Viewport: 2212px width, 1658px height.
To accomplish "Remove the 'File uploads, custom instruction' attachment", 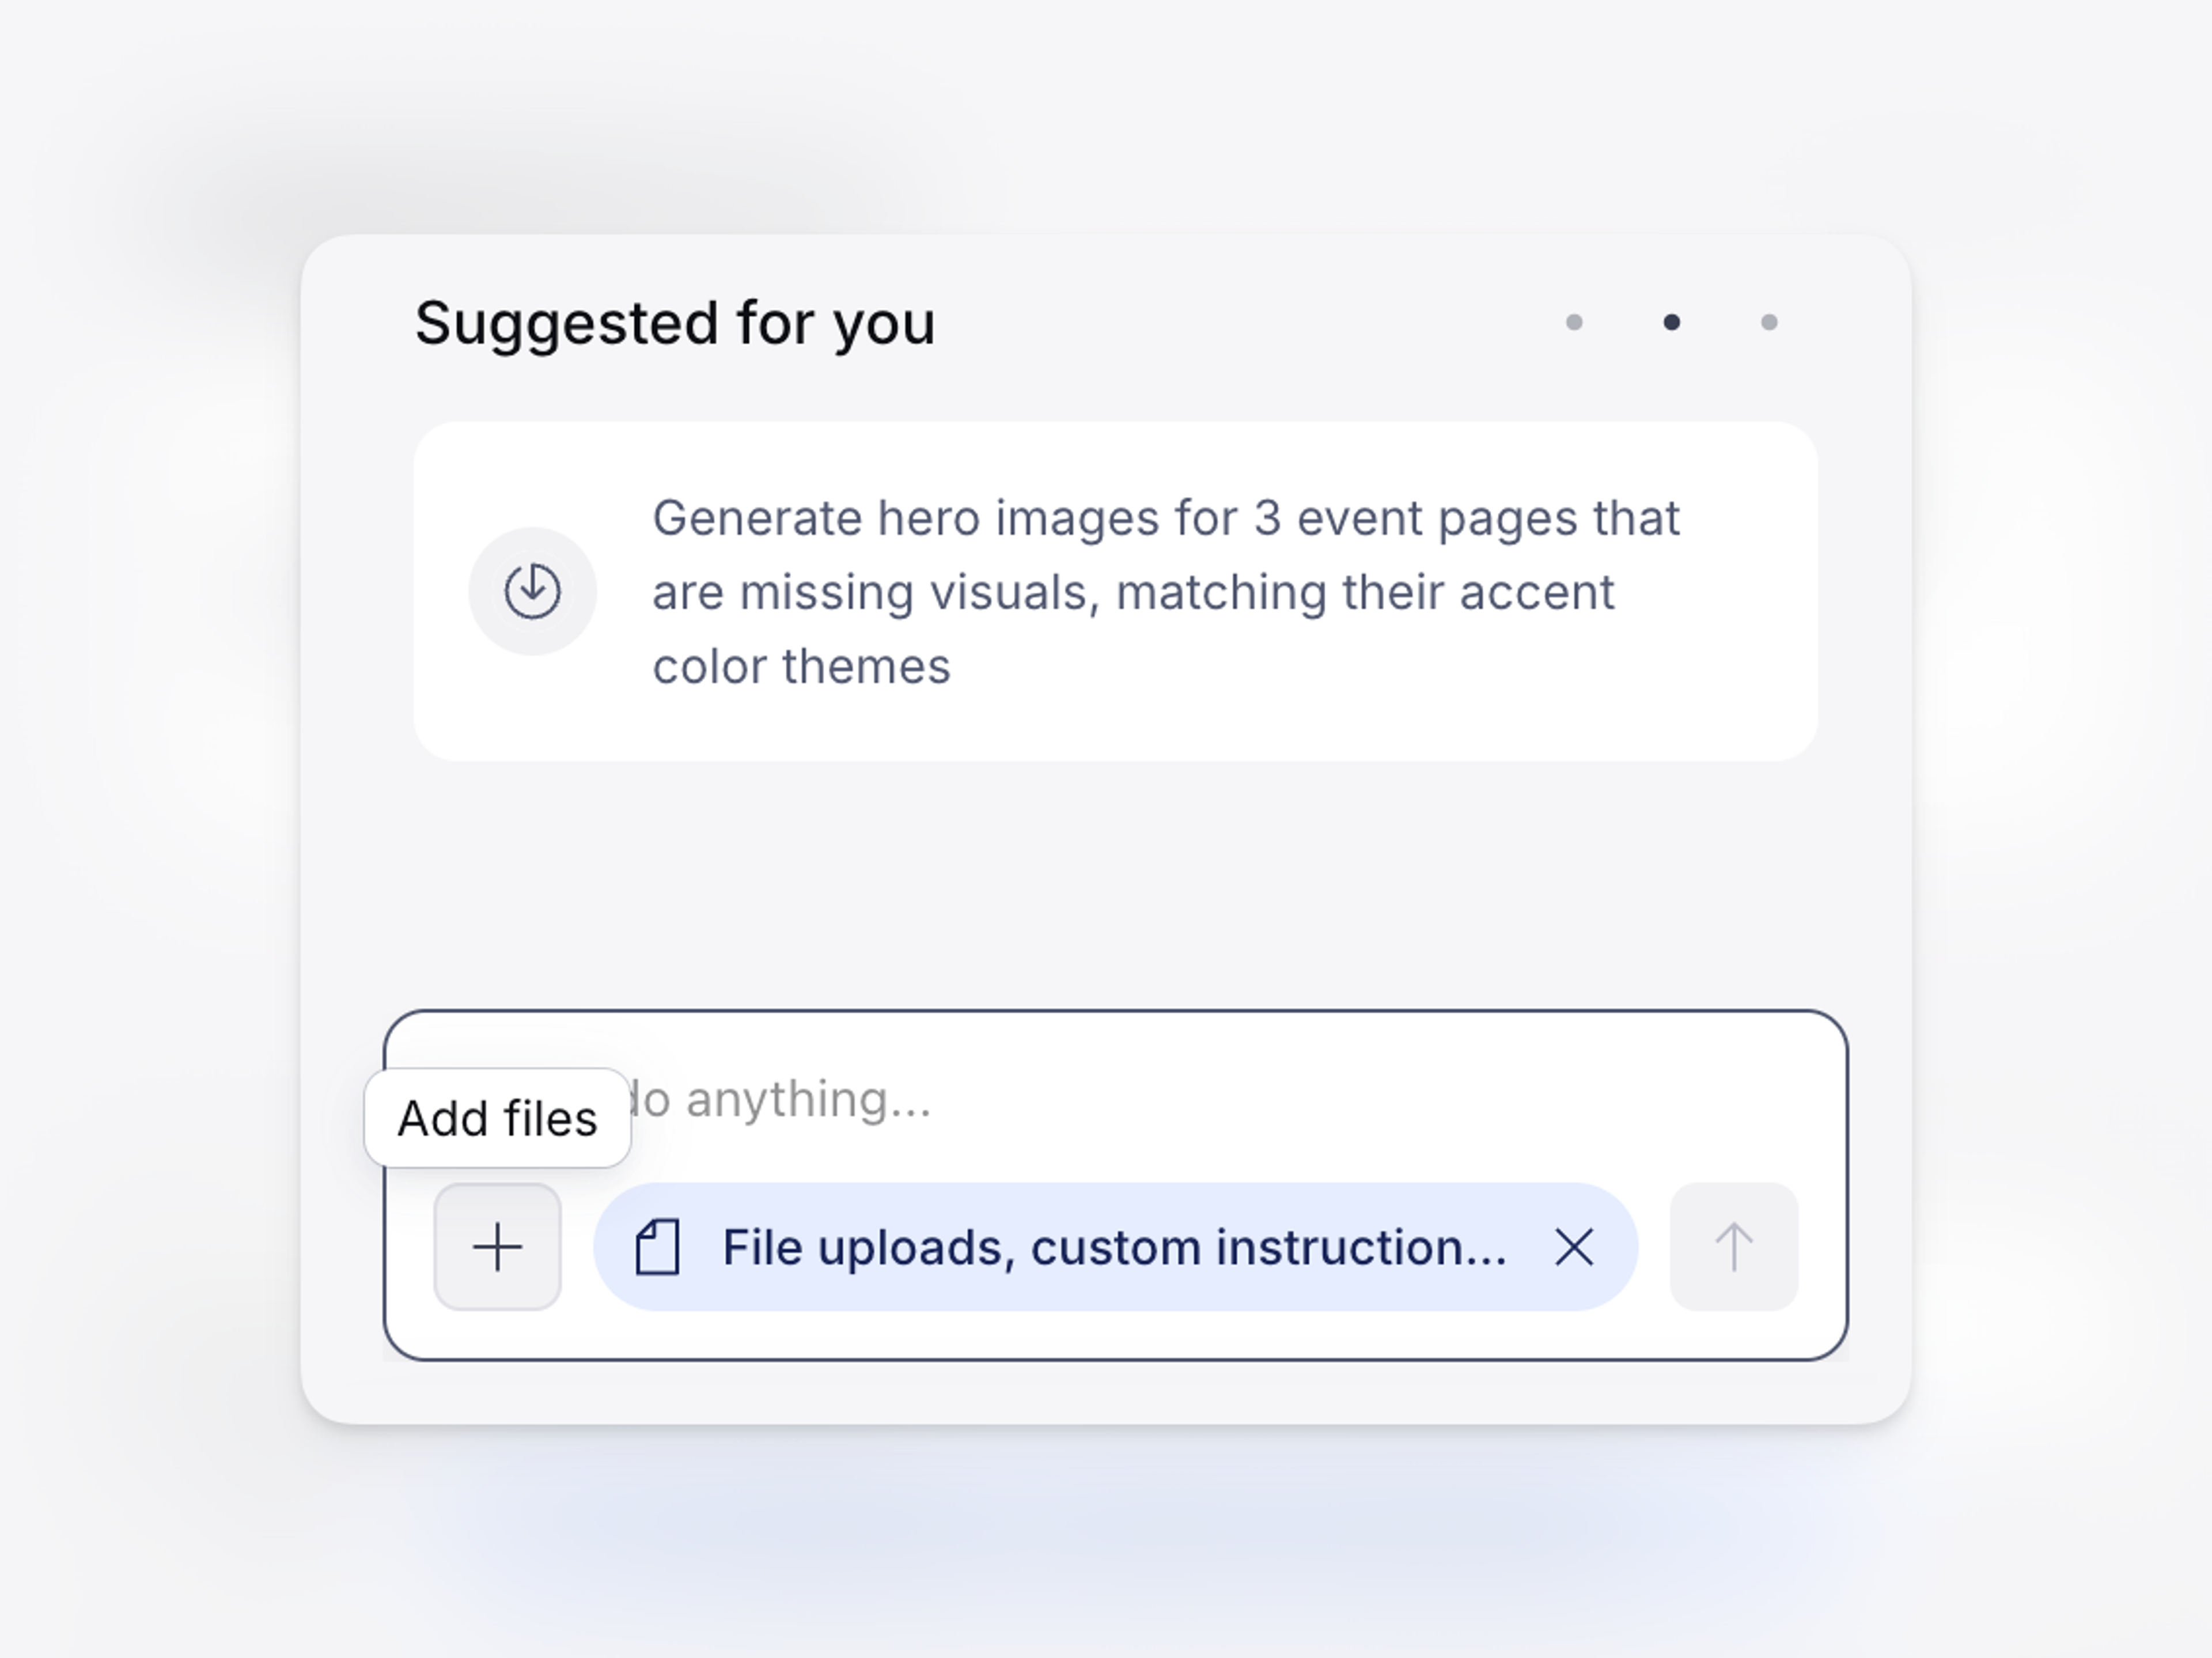I will click(1573, 1247).
